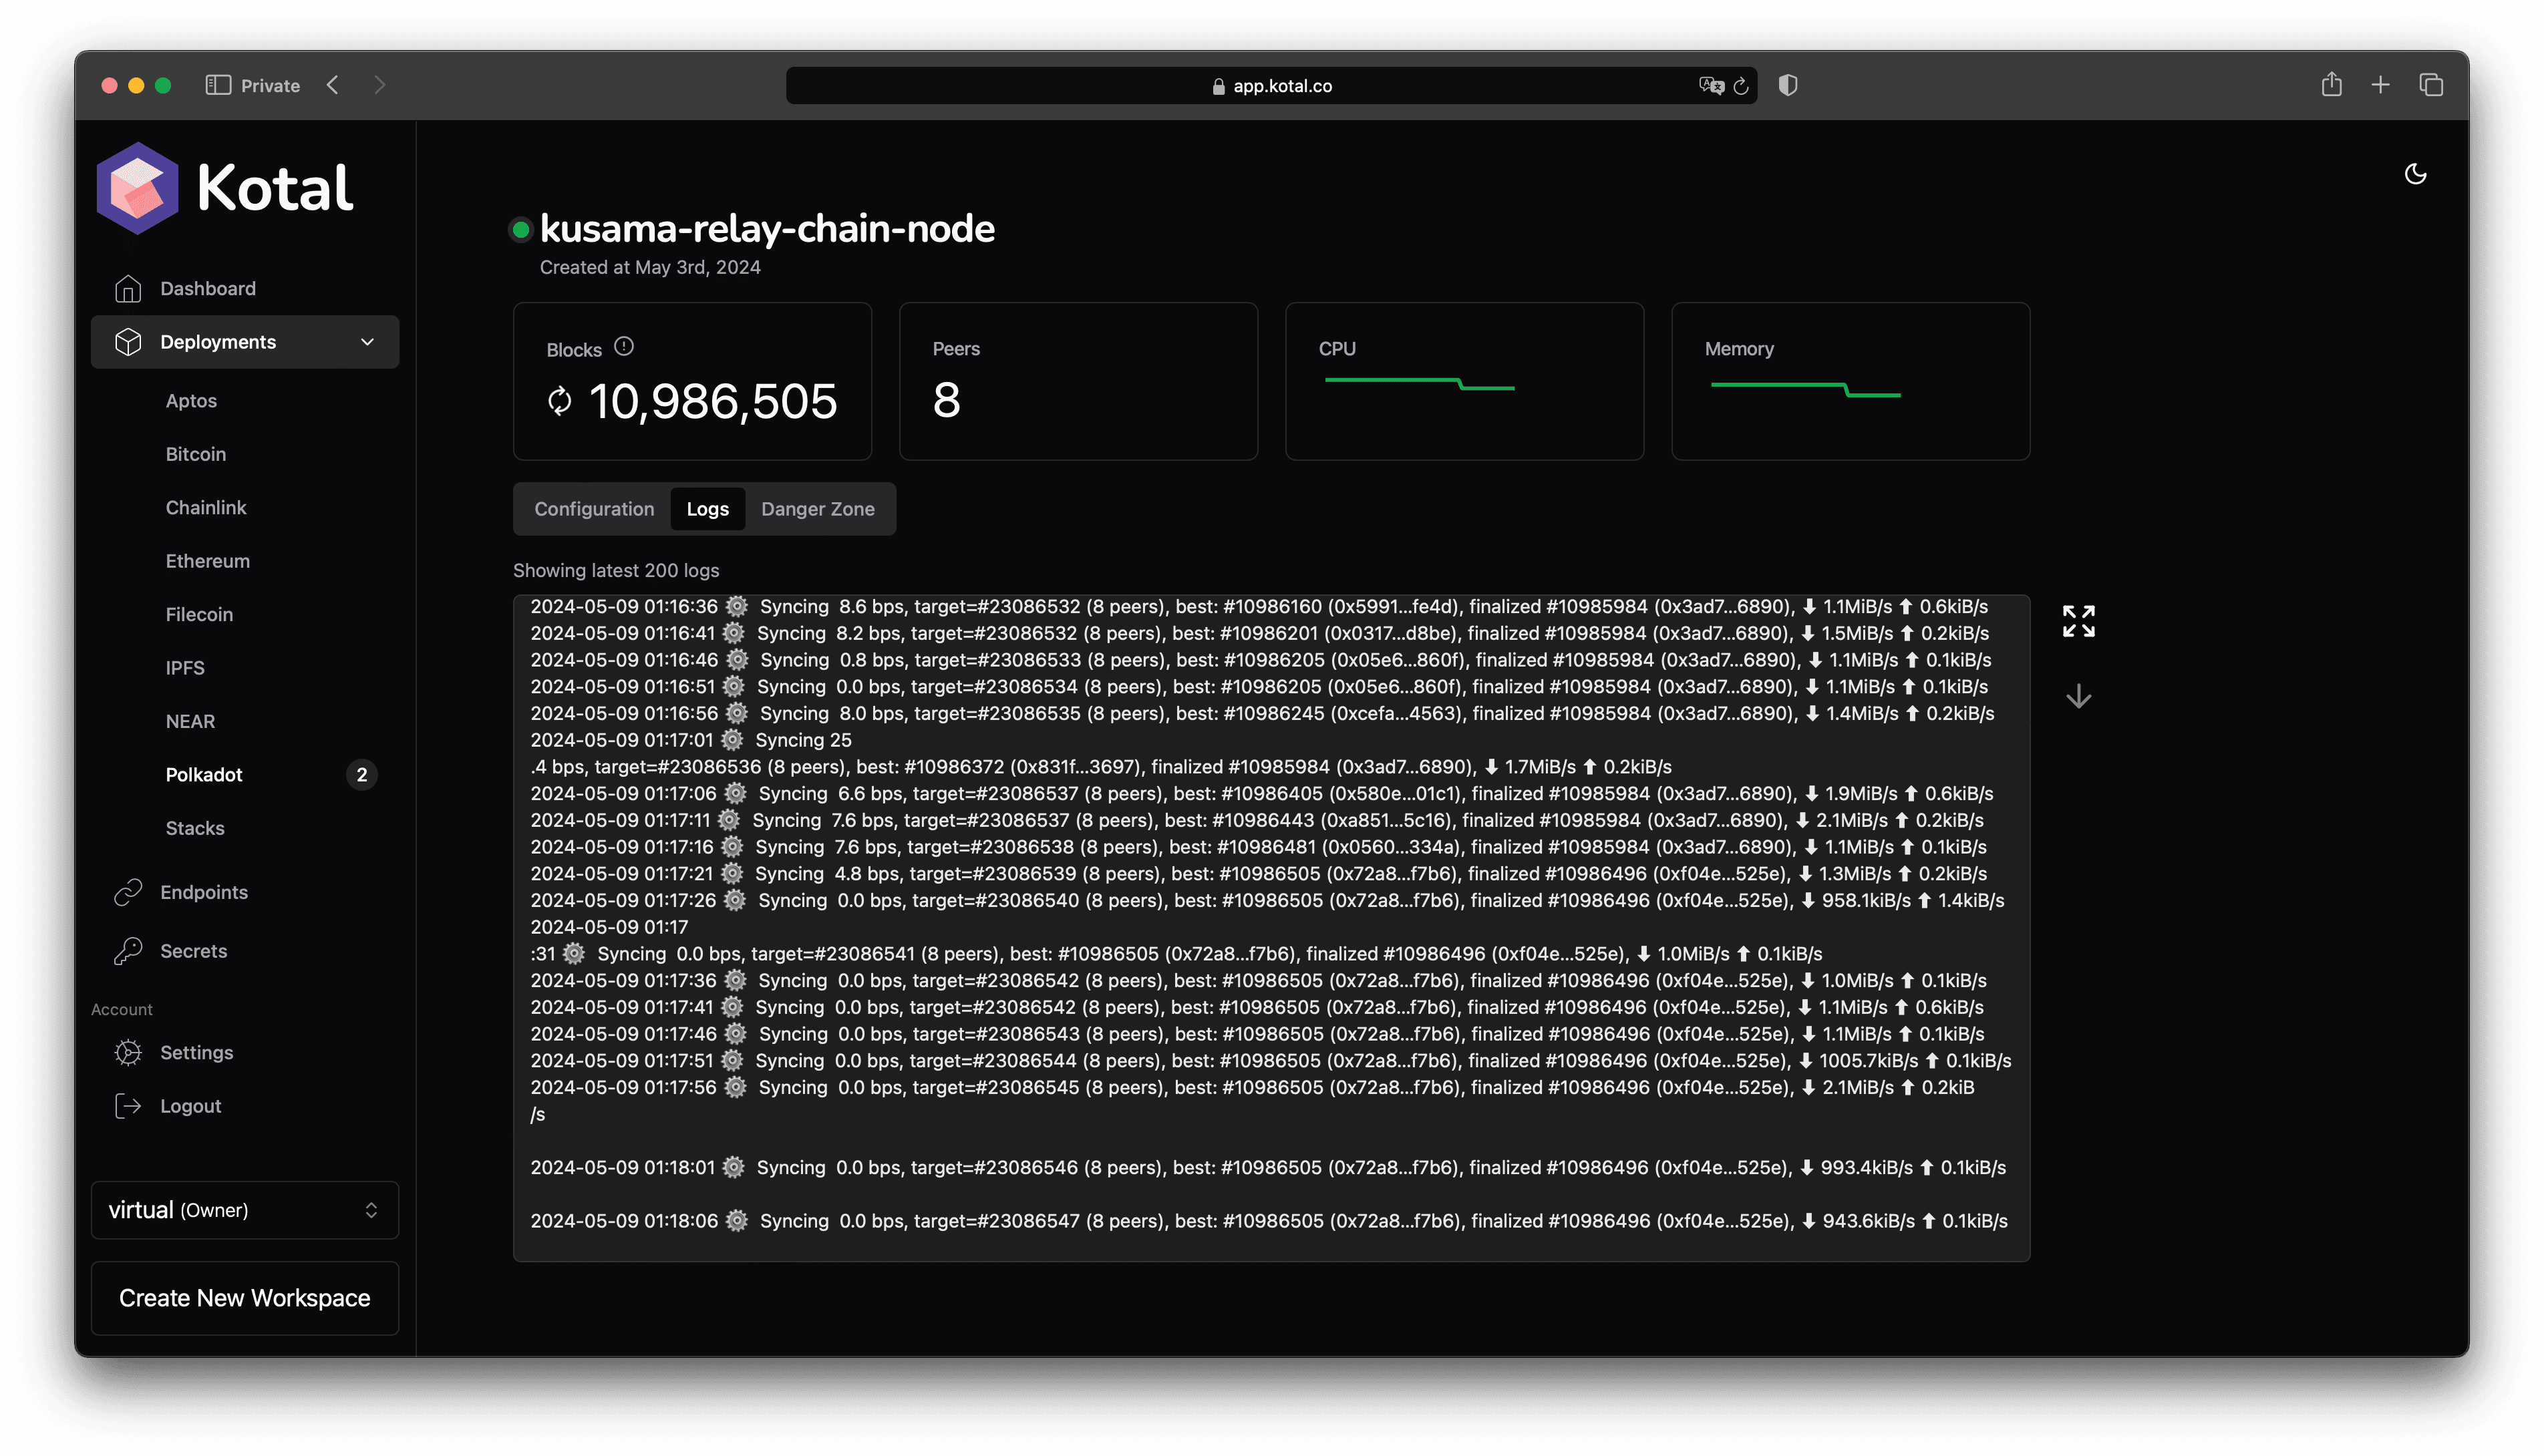Screen dimensions: 2544x1456
Task: Go forward in browser history
Action: point(380,86)
